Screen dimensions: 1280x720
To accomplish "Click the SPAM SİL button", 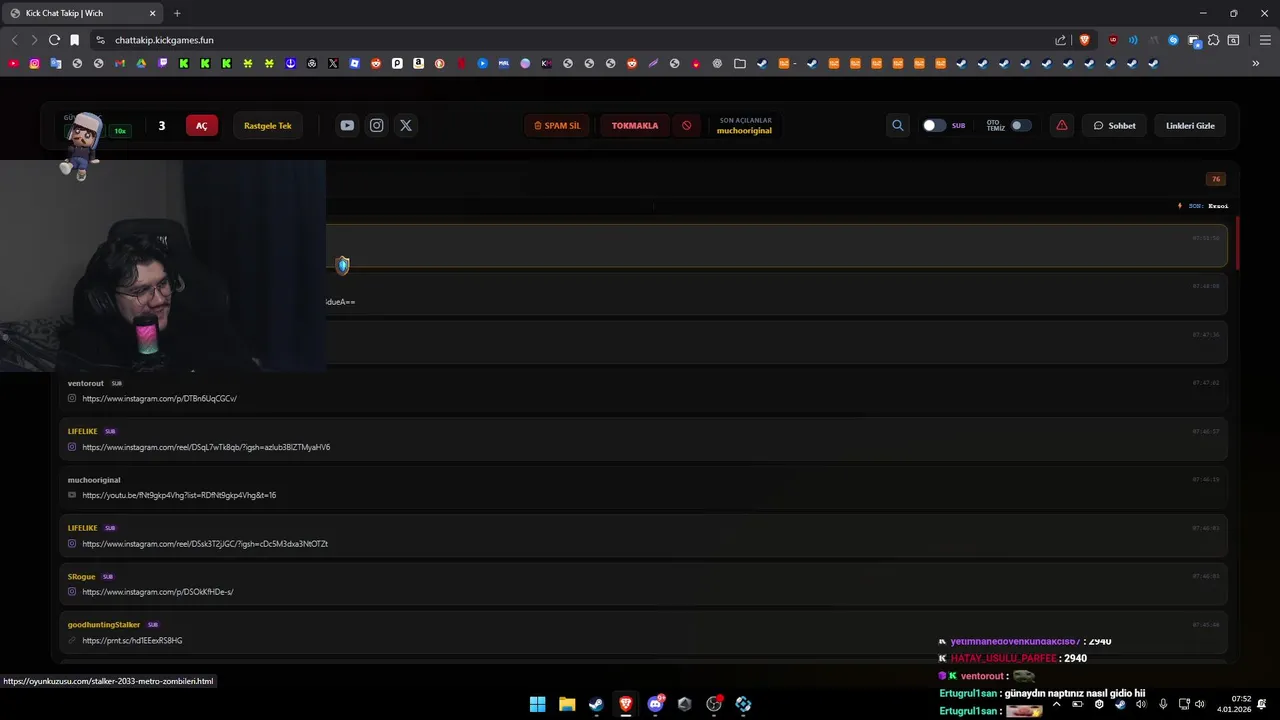I will (557, 125).
